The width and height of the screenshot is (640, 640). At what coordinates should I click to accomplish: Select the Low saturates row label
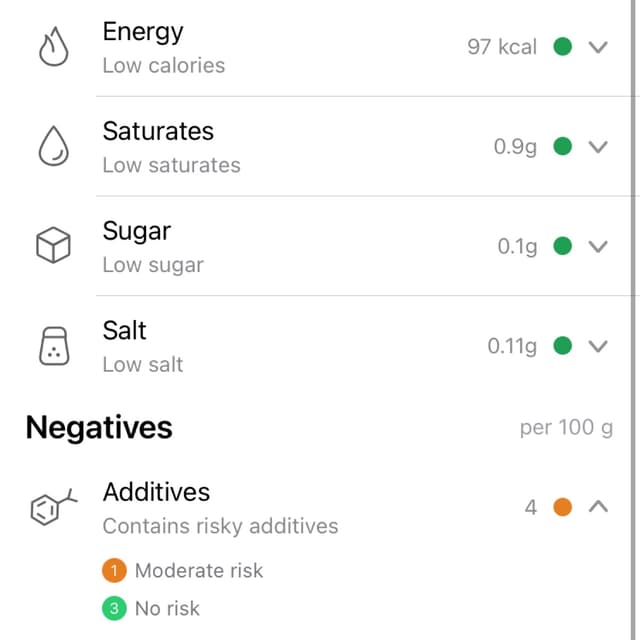pyautogui.click(x=171, y=165)
